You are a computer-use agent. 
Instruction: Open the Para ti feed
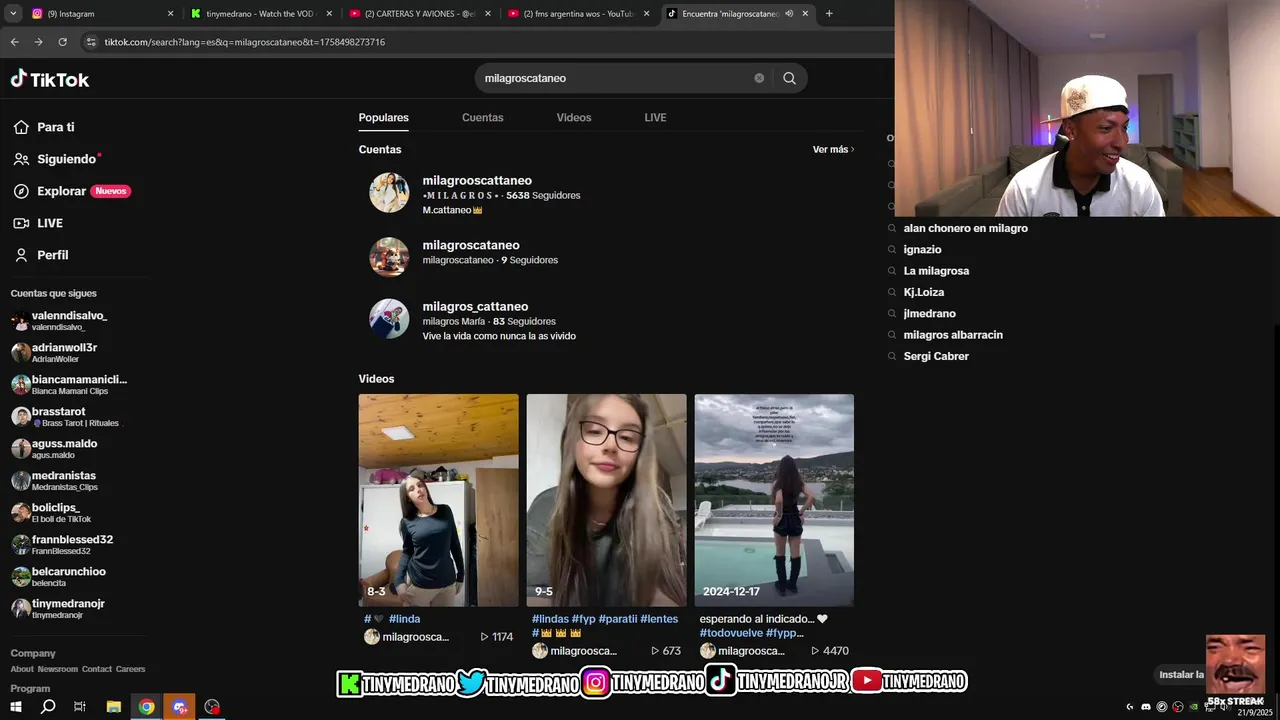[x=44, y=127]
